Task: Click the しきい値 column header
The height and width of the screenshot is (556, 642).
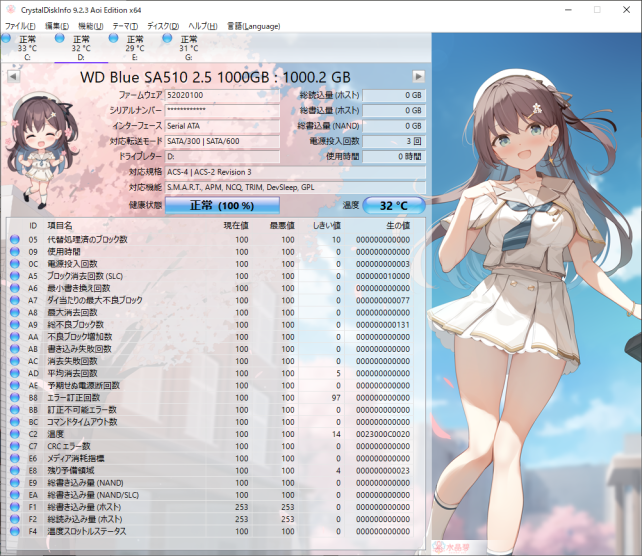Action: click(326, 225)
